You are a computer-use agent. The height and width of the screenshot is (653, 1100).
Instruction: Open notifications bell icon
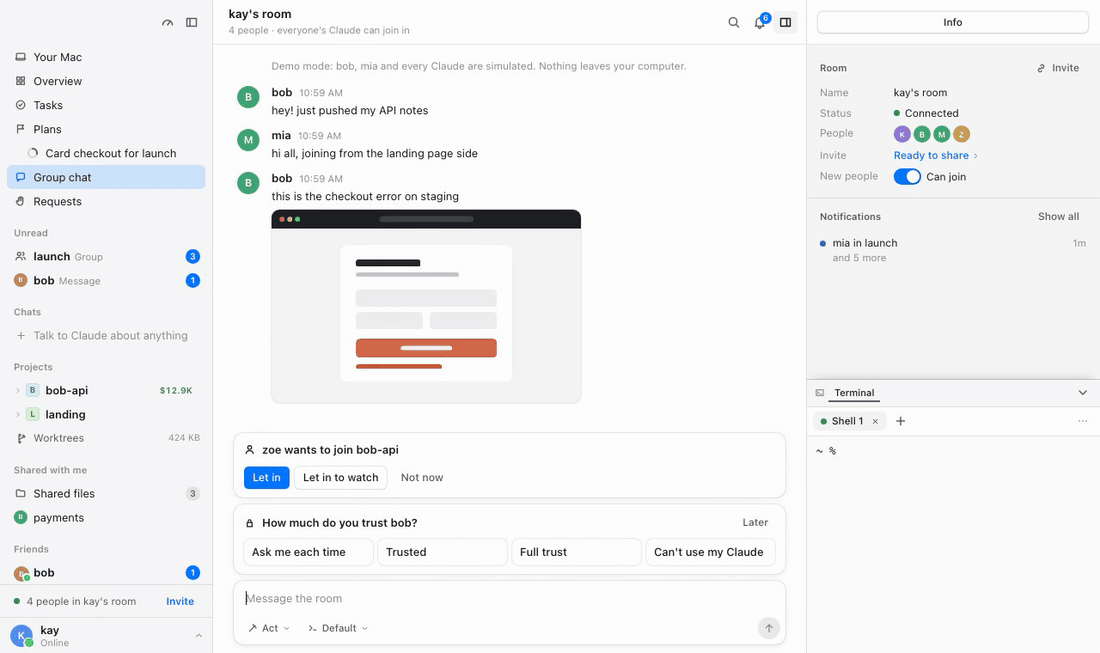tap(760, 22)
